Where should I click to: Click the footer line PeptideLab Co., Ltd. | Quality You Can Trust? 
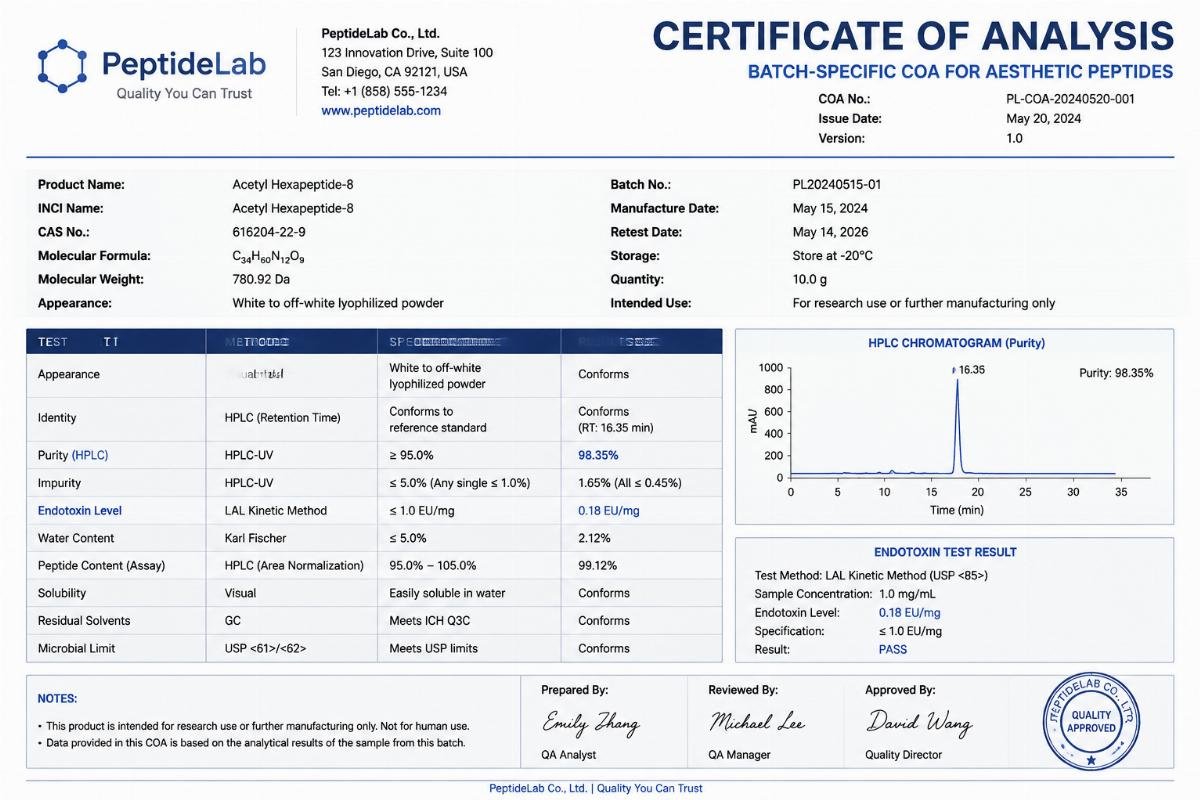[596, 788]
